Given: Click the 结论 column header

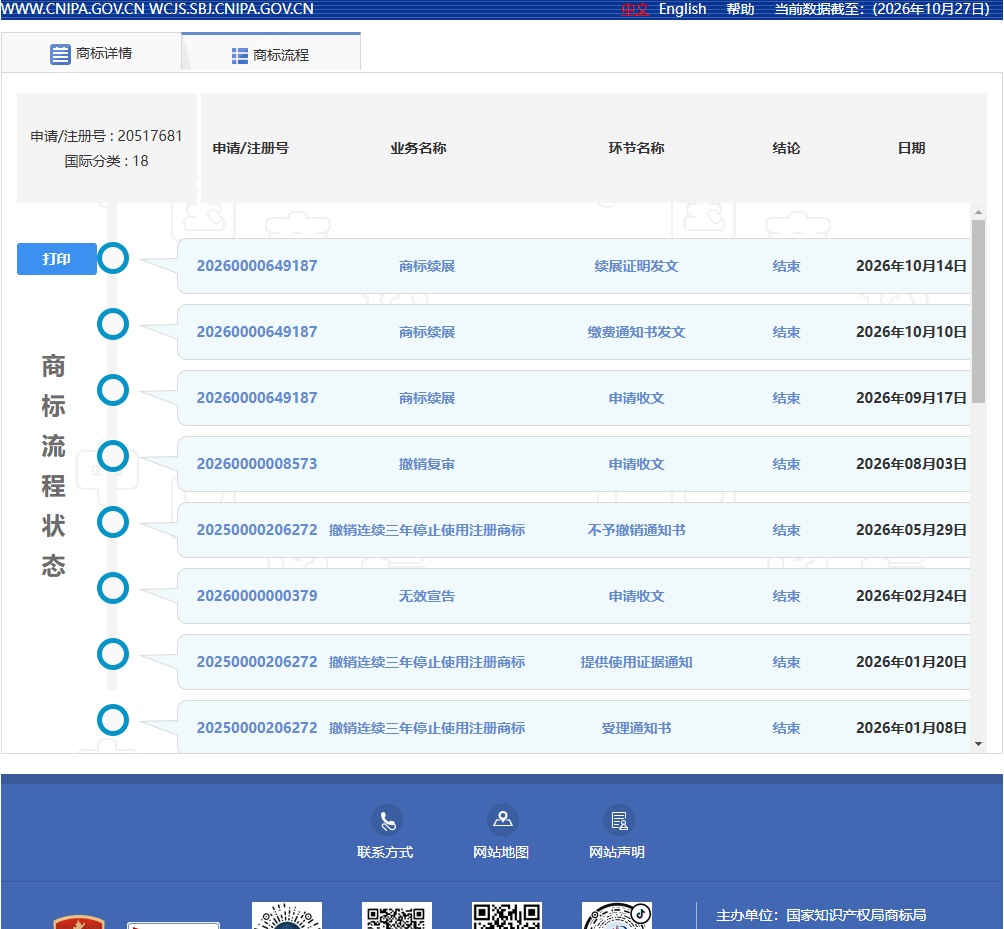Looking at the screenshot, I should point(786,148).
